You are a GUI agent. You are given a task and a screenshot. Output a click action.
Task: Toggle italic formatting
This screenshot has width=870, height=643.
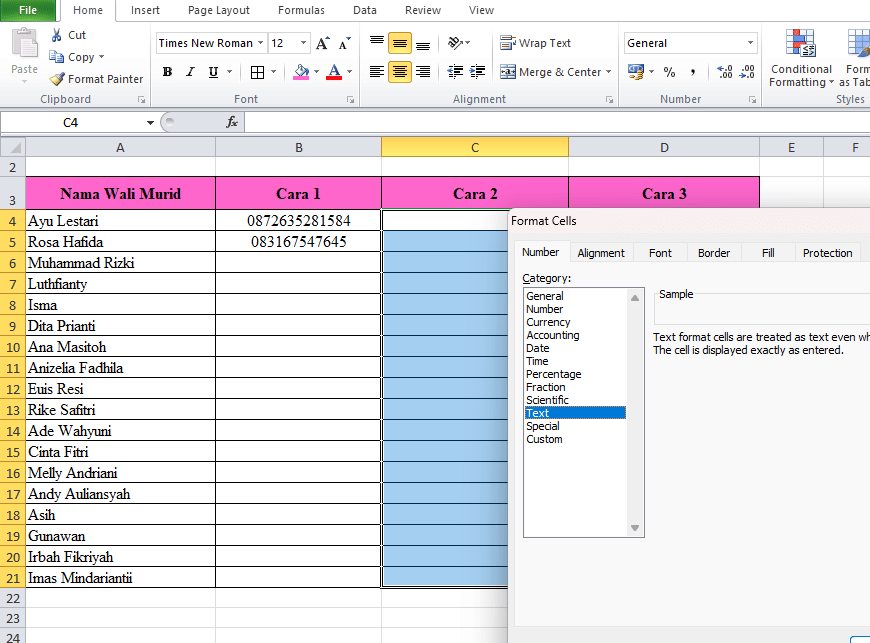pyautogui.click(x=189, y=72)
